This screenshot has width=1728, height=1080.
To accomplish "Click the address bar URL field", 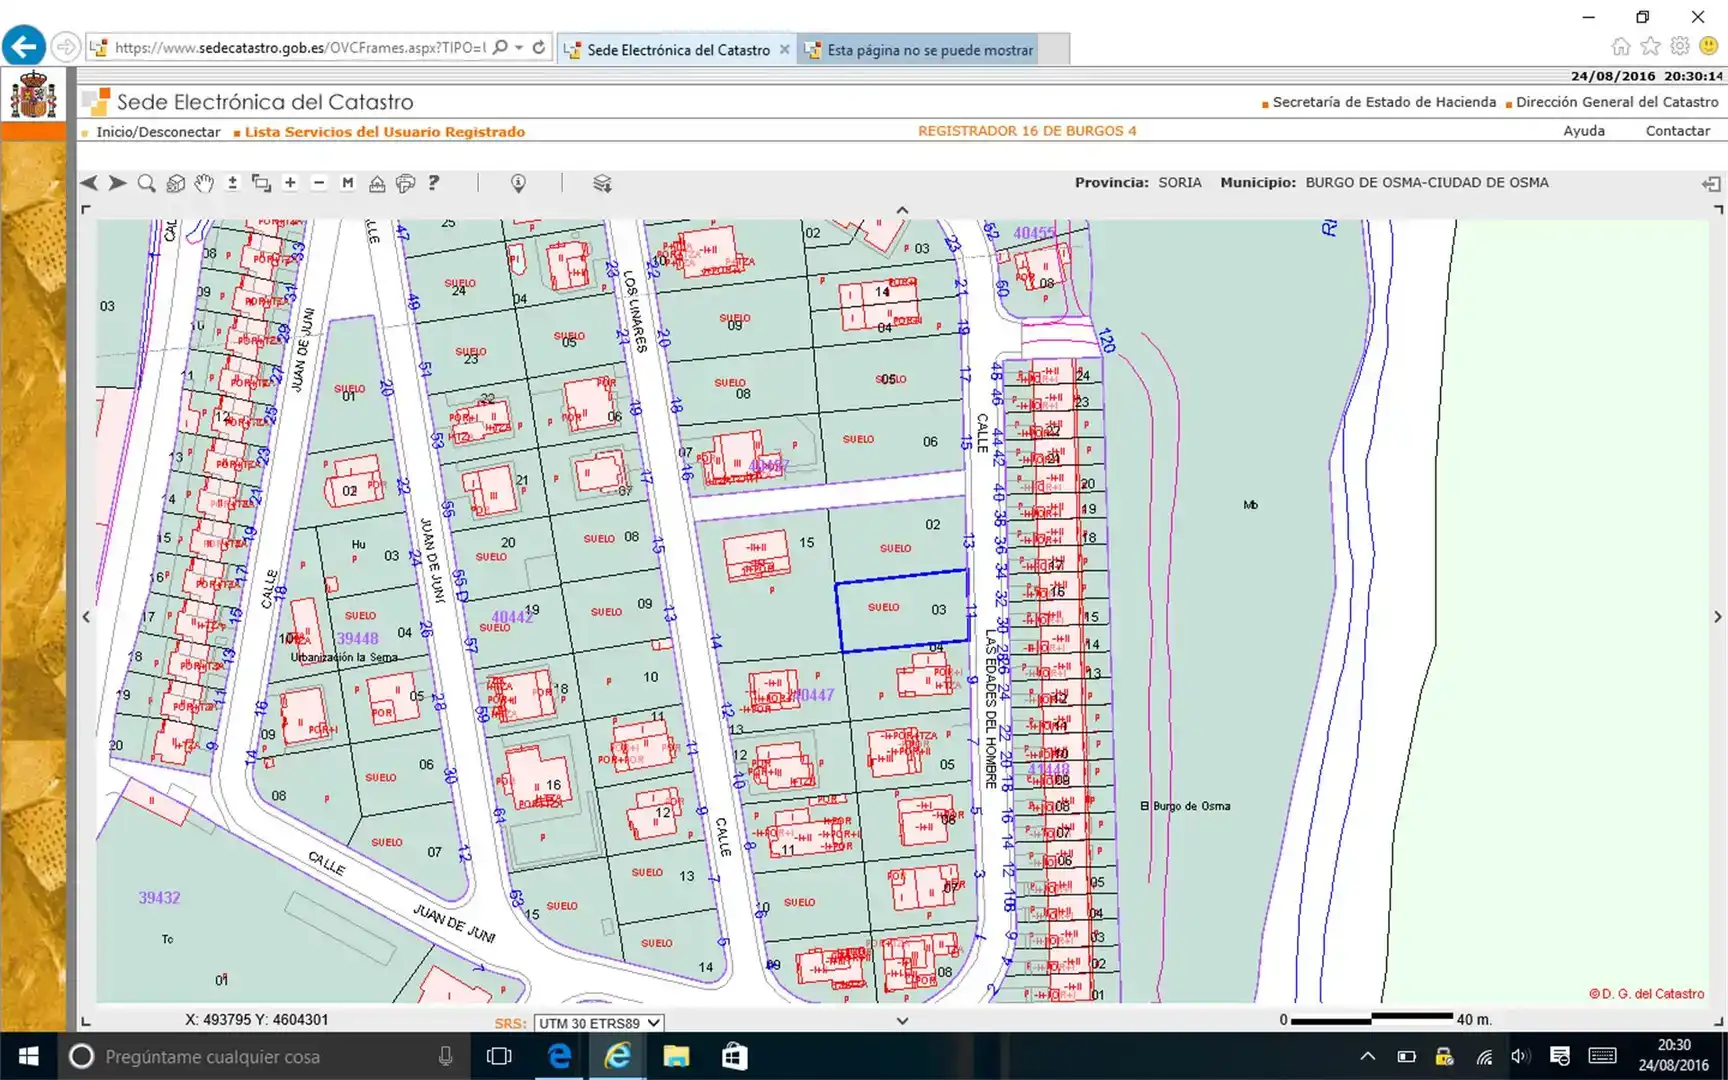I will [x=298, y=47].
